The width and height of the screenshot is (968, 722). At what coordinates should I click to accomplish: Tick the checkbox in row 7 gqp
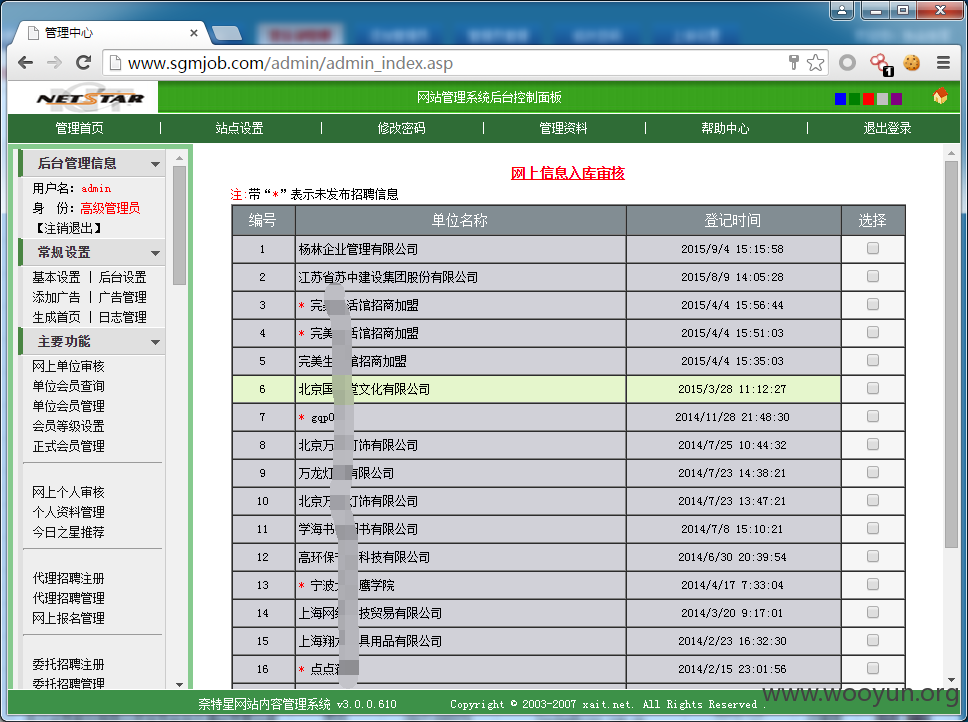pyautogui.click(x=873, y=417)
